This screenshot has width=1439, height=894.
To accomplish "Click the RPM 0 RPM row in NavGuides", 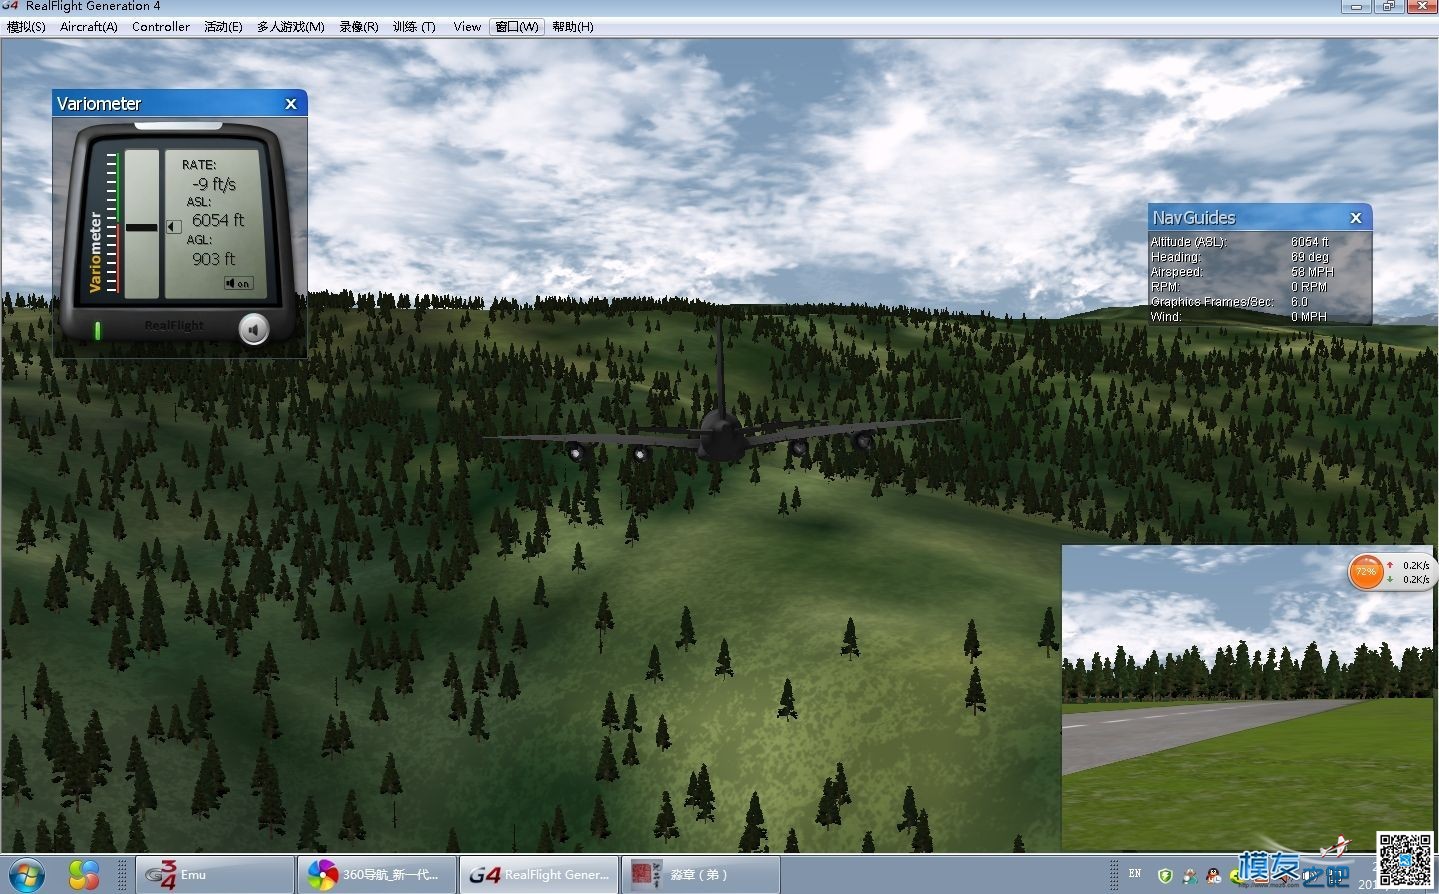I will (1259, 287).
